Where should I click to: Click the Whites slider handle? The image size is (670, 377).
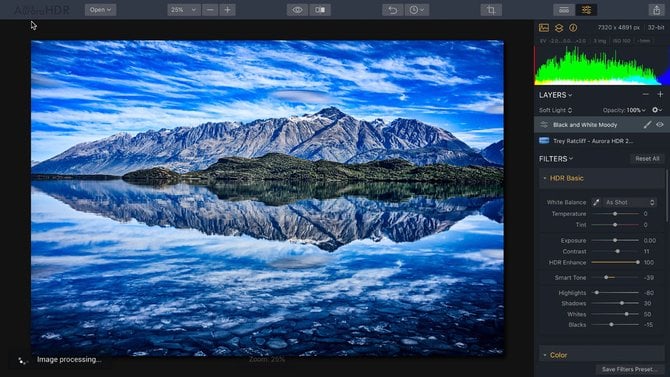626,314
